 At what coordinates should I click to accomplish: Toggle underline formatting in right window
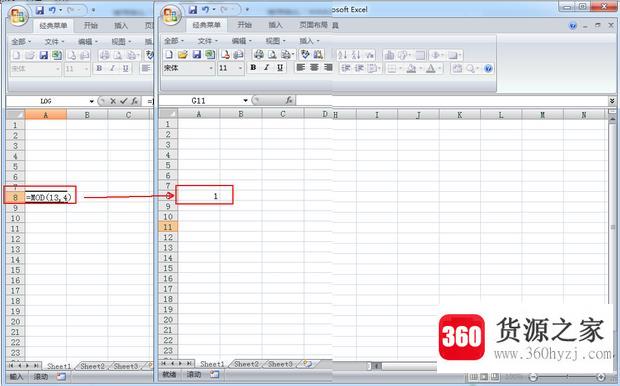tap(280, 68)
